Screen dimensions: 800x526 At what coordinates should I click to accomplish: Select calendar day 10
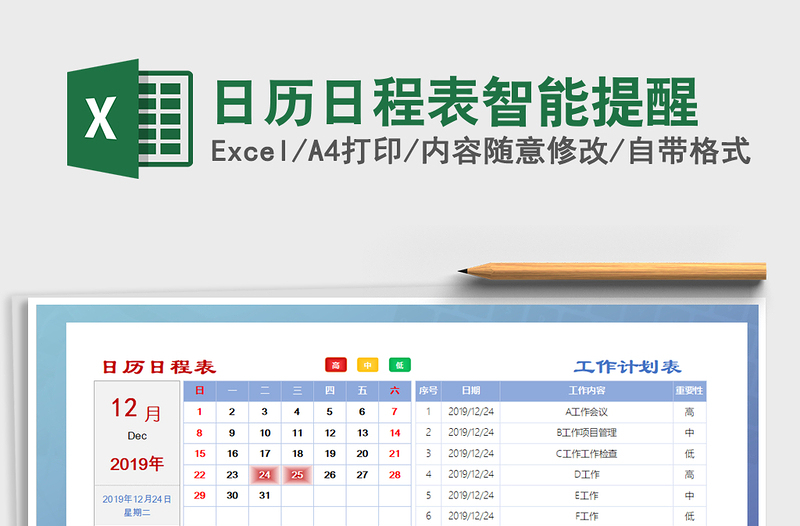pos(265,433)
